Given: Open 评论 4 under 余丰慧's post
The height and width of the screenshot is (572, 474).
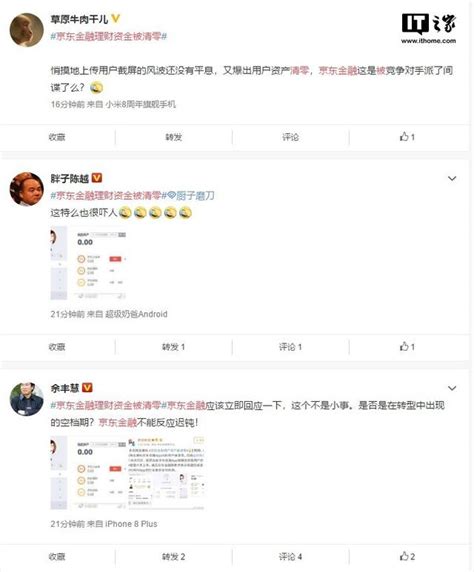Looking at the screenshot, I should click(290, 557).
